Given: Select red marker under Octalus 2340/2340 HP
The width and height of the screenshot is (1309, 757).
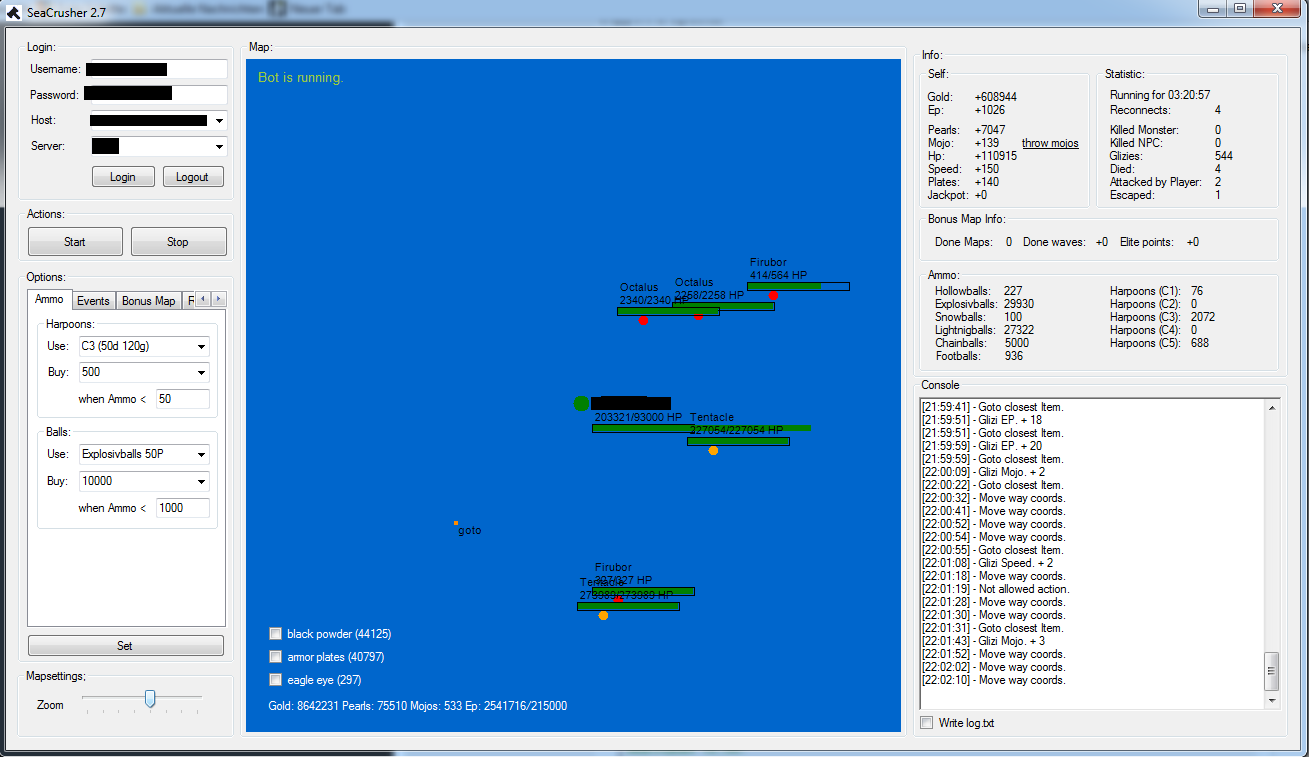Looking at the screenshot, I should (x=643, y=321).
